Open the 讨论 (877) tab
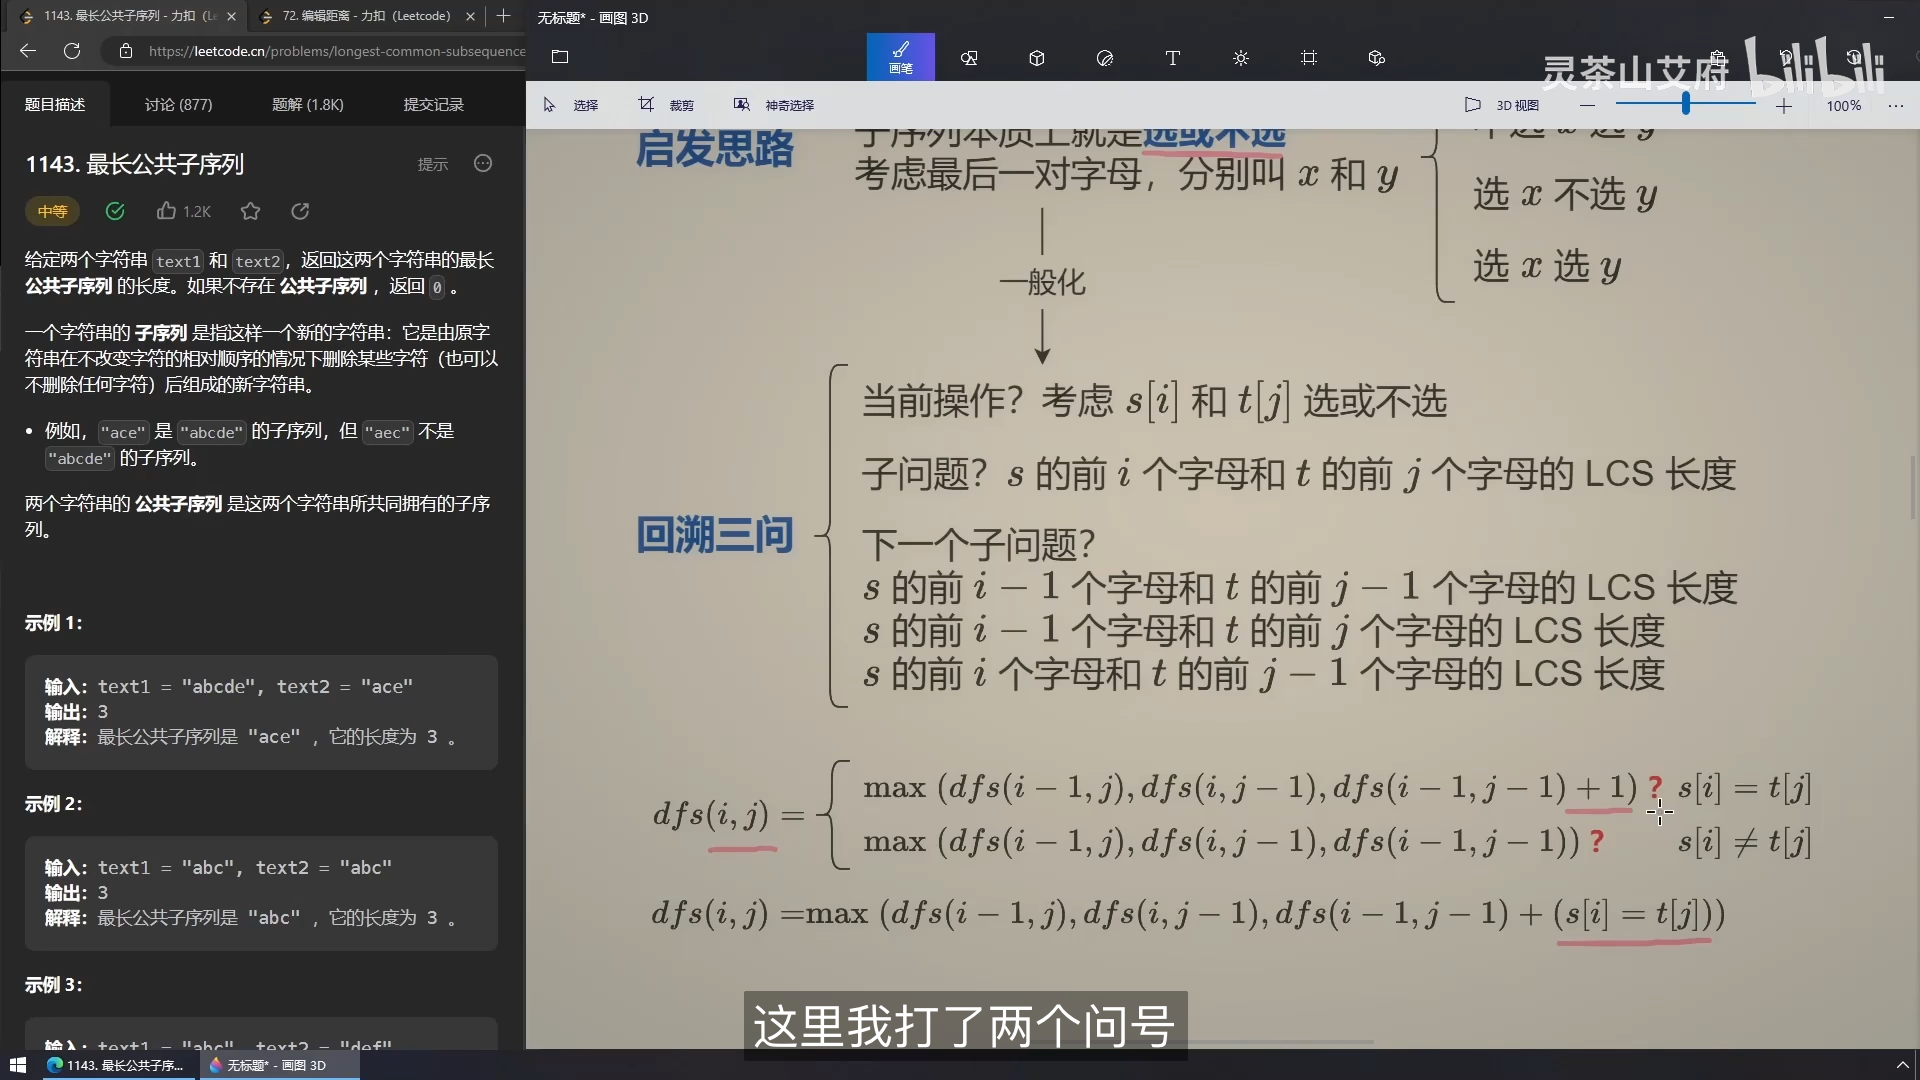The height and width of the screenshot is (1080, 1920). 178,104
